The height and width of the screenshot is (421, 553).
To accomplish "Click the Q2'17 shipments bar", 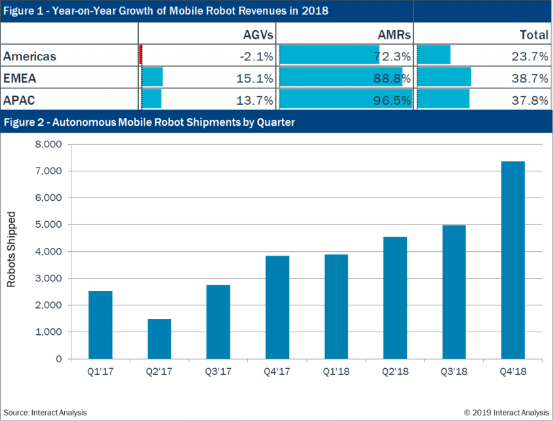I will pos(159,339).
